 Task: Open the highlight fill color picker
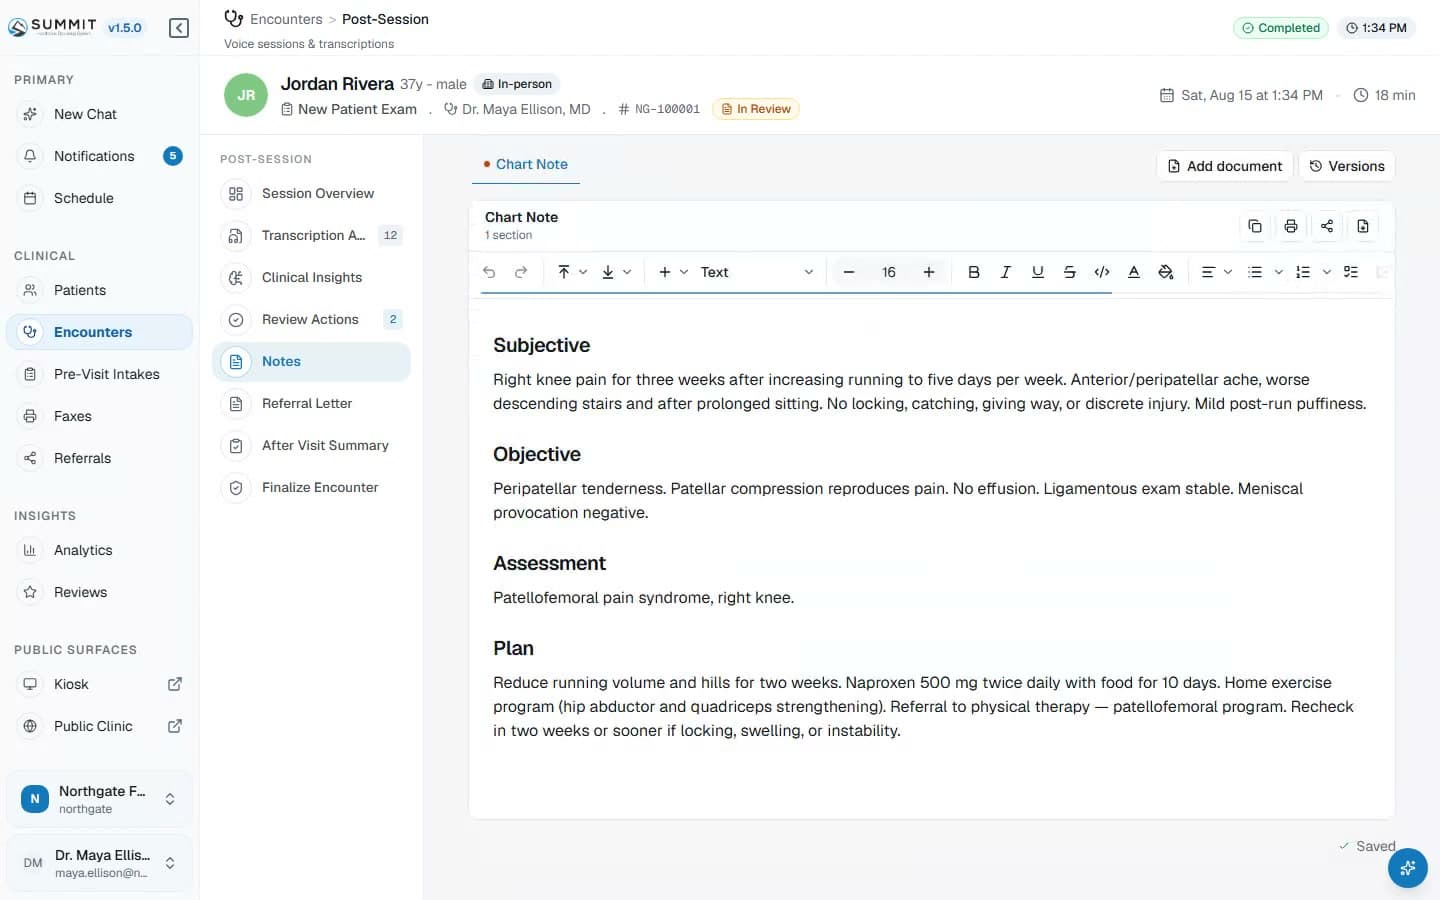[x=1166, y=272]
